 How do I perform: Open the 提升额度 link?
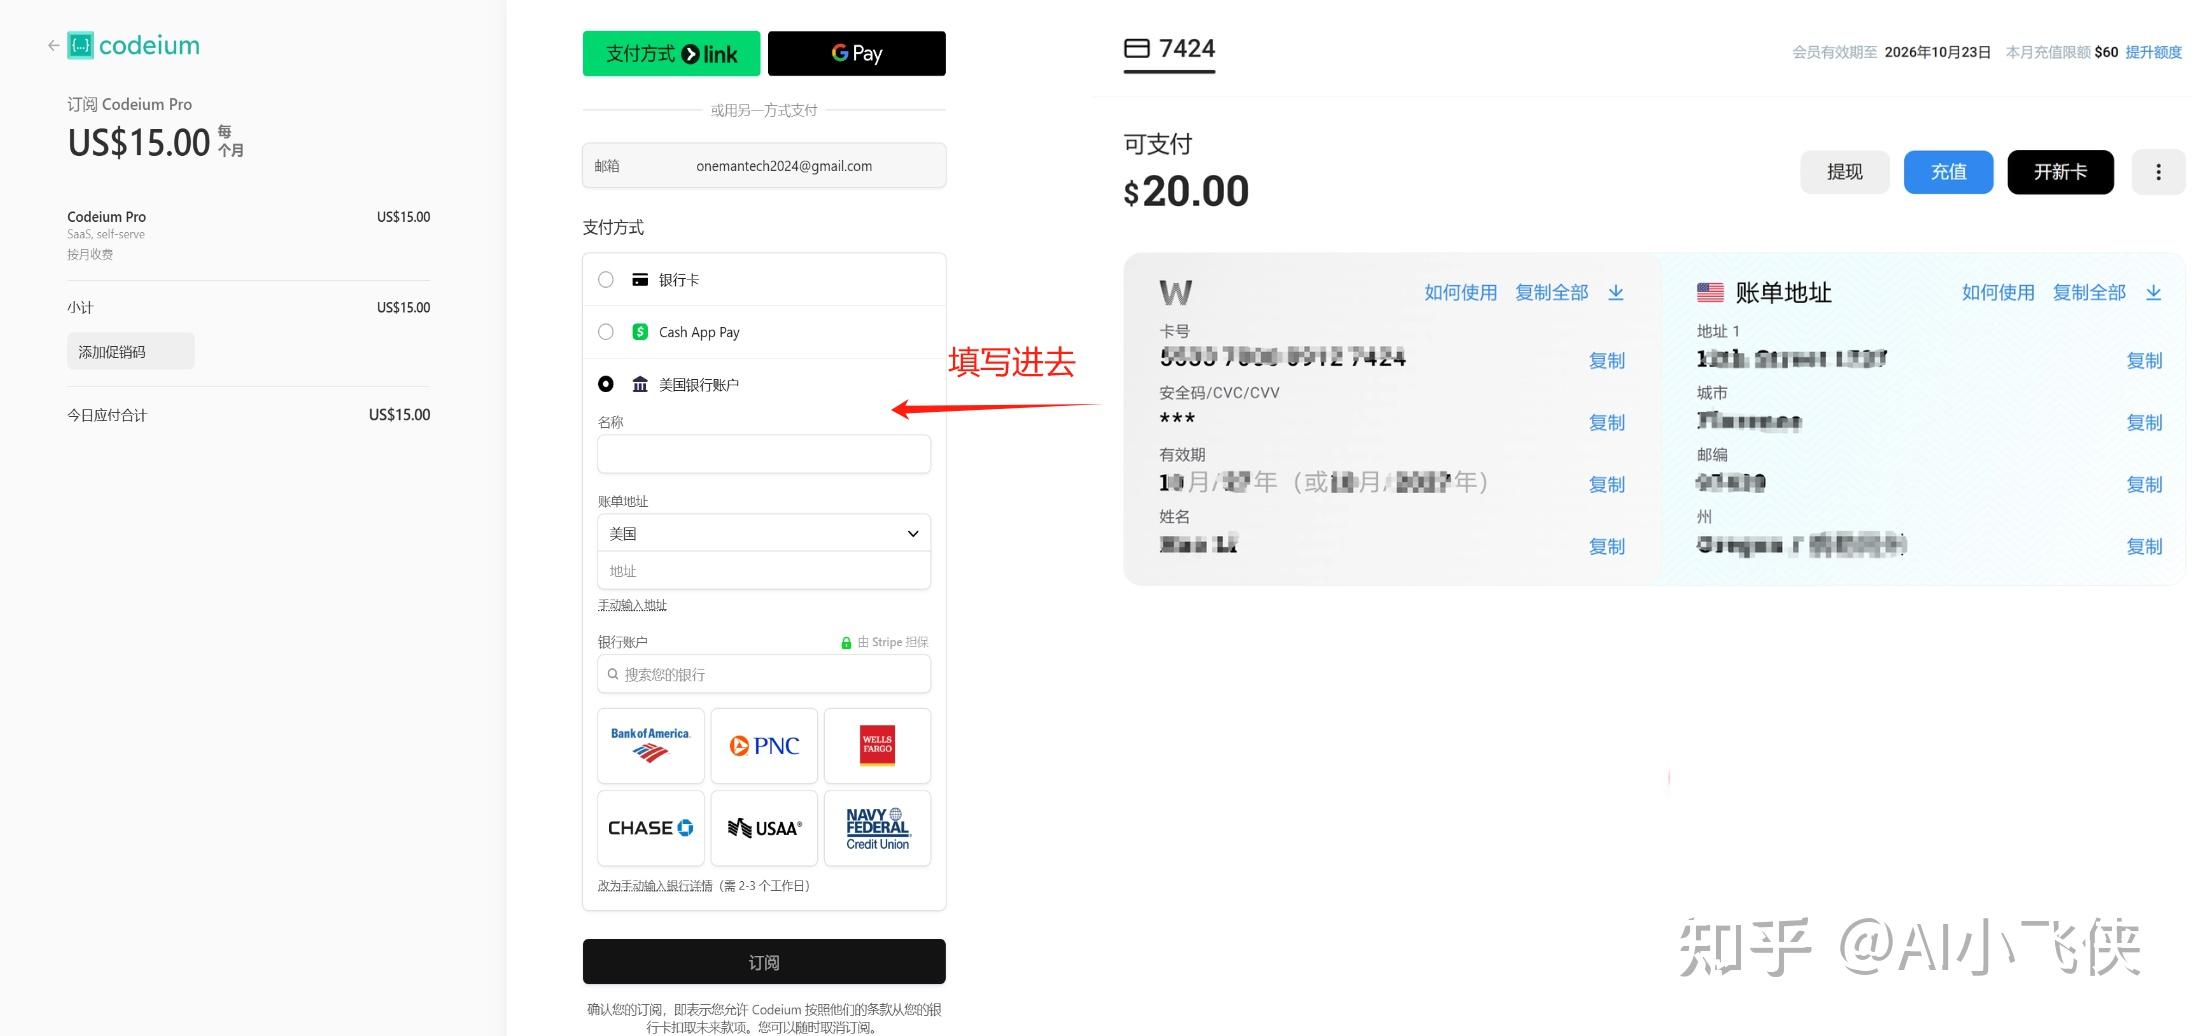pos(2152,51)
